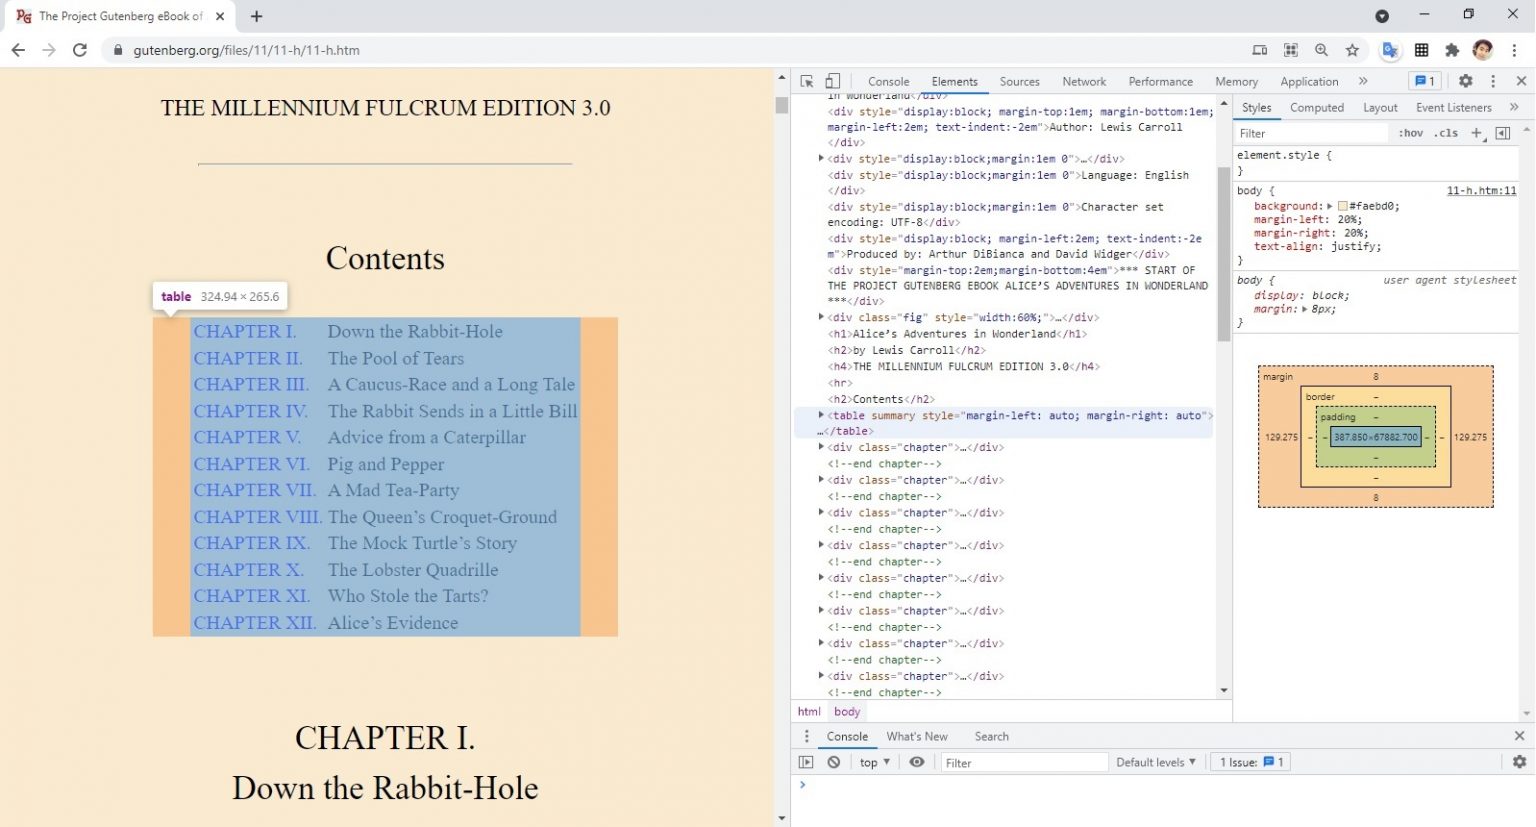The height and width of the screenshot is (827, 1536).
Task: Expand the table element in DOM tree
Action: point(821,415)
